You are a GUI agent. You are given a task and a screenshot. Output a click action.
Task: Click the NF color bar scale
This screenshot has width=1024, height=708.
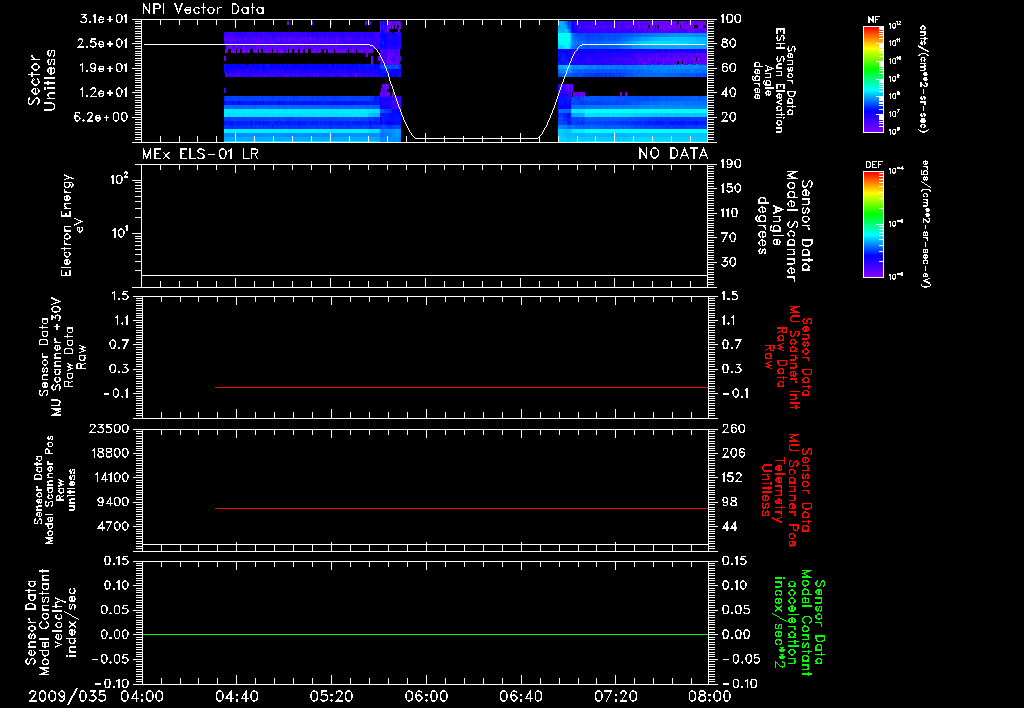point(874,78)
